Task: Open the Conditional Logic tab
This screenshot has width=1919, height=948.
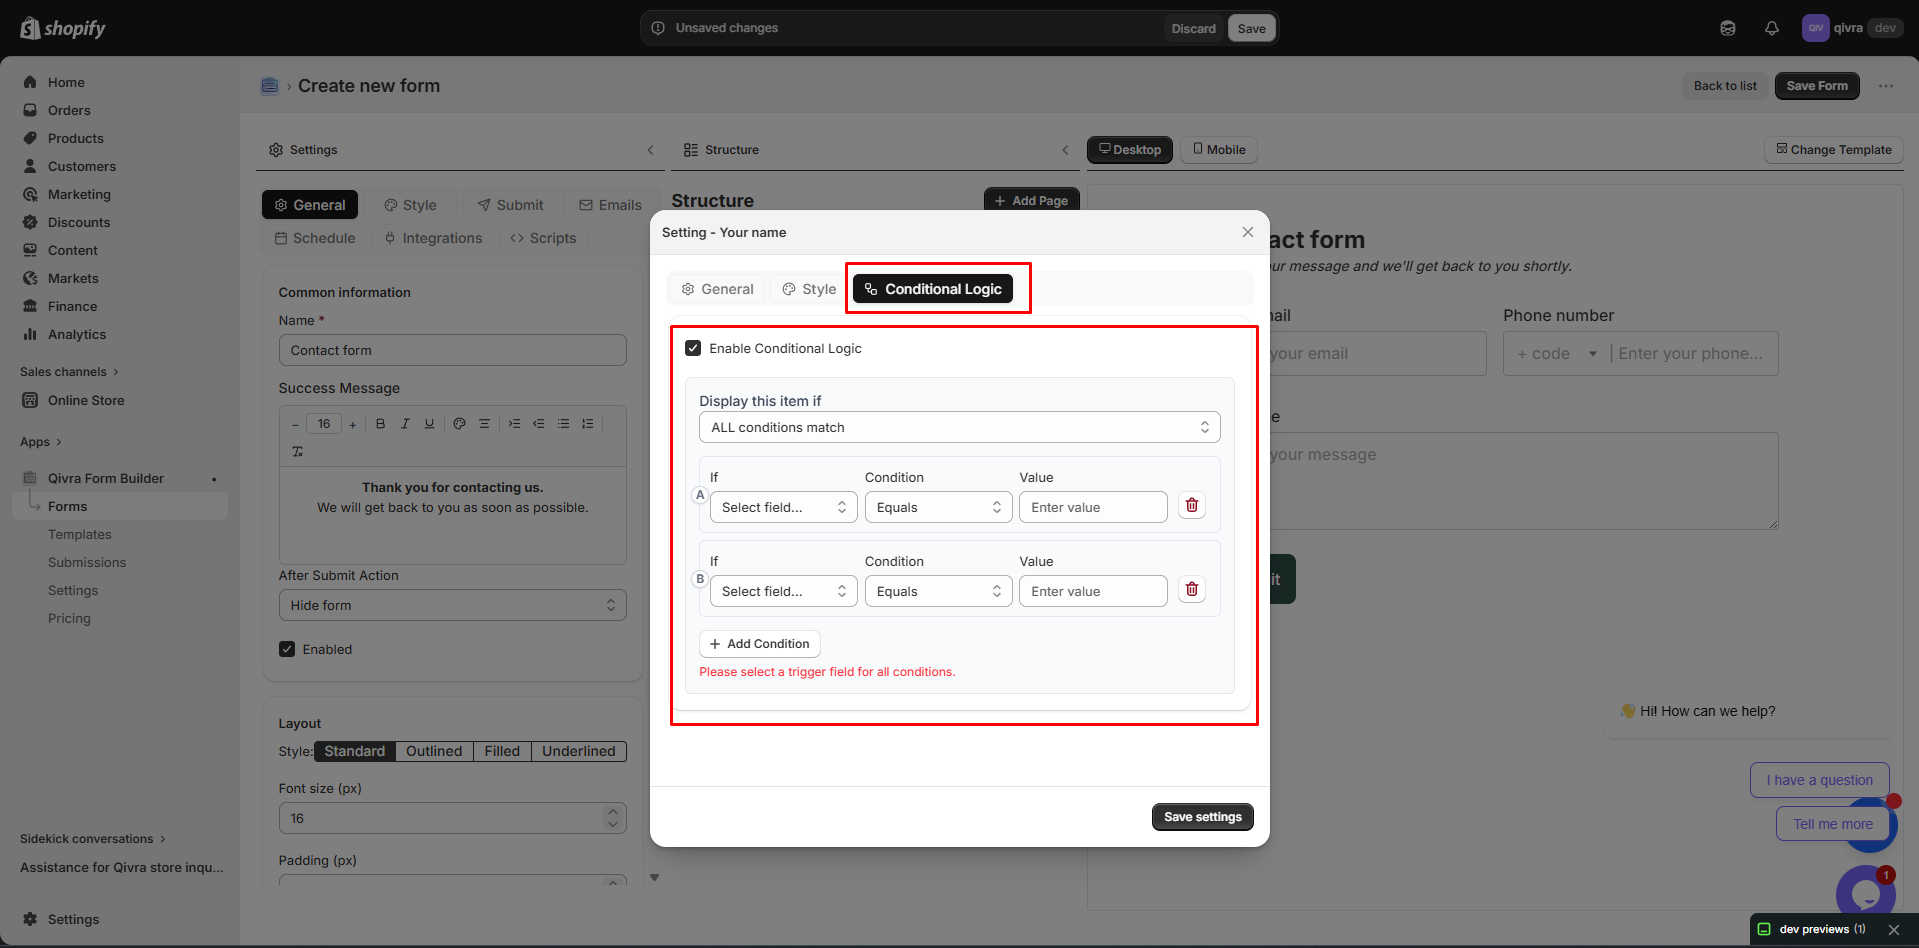Action: (x=933, y=289)
